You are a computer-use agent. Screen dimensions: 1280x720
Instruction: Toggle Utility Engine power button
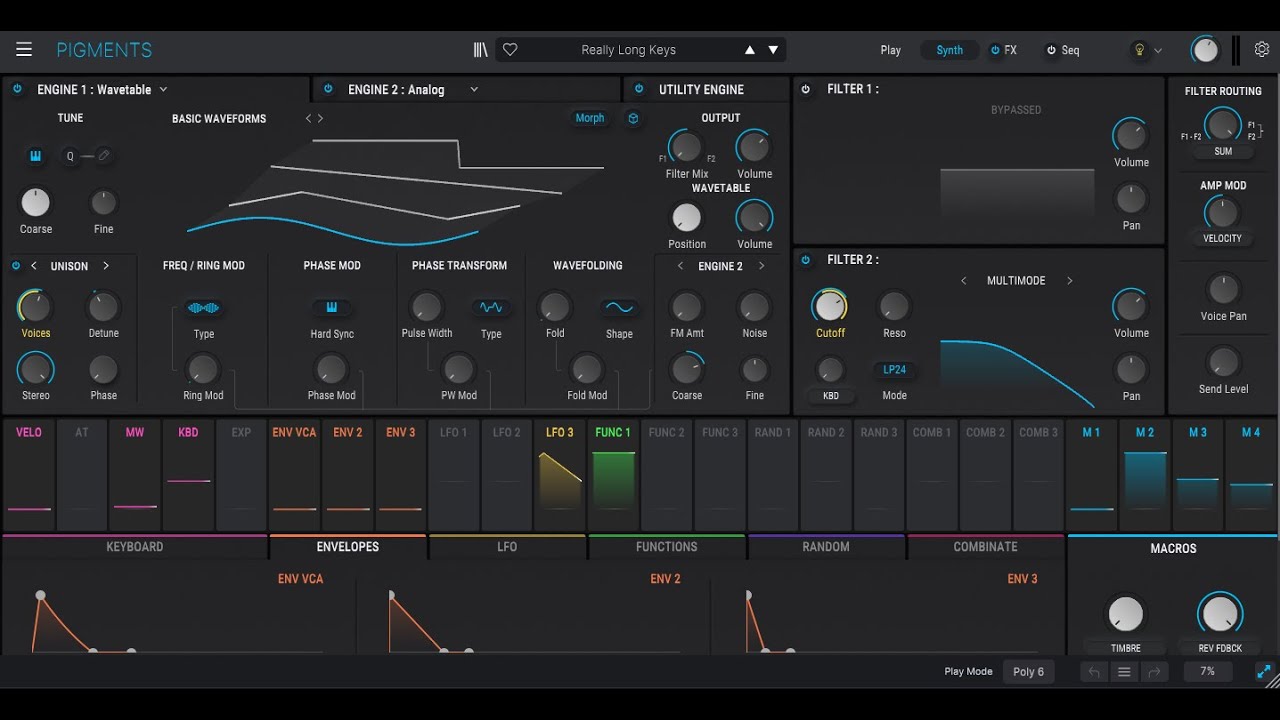[x=639, y=89]
